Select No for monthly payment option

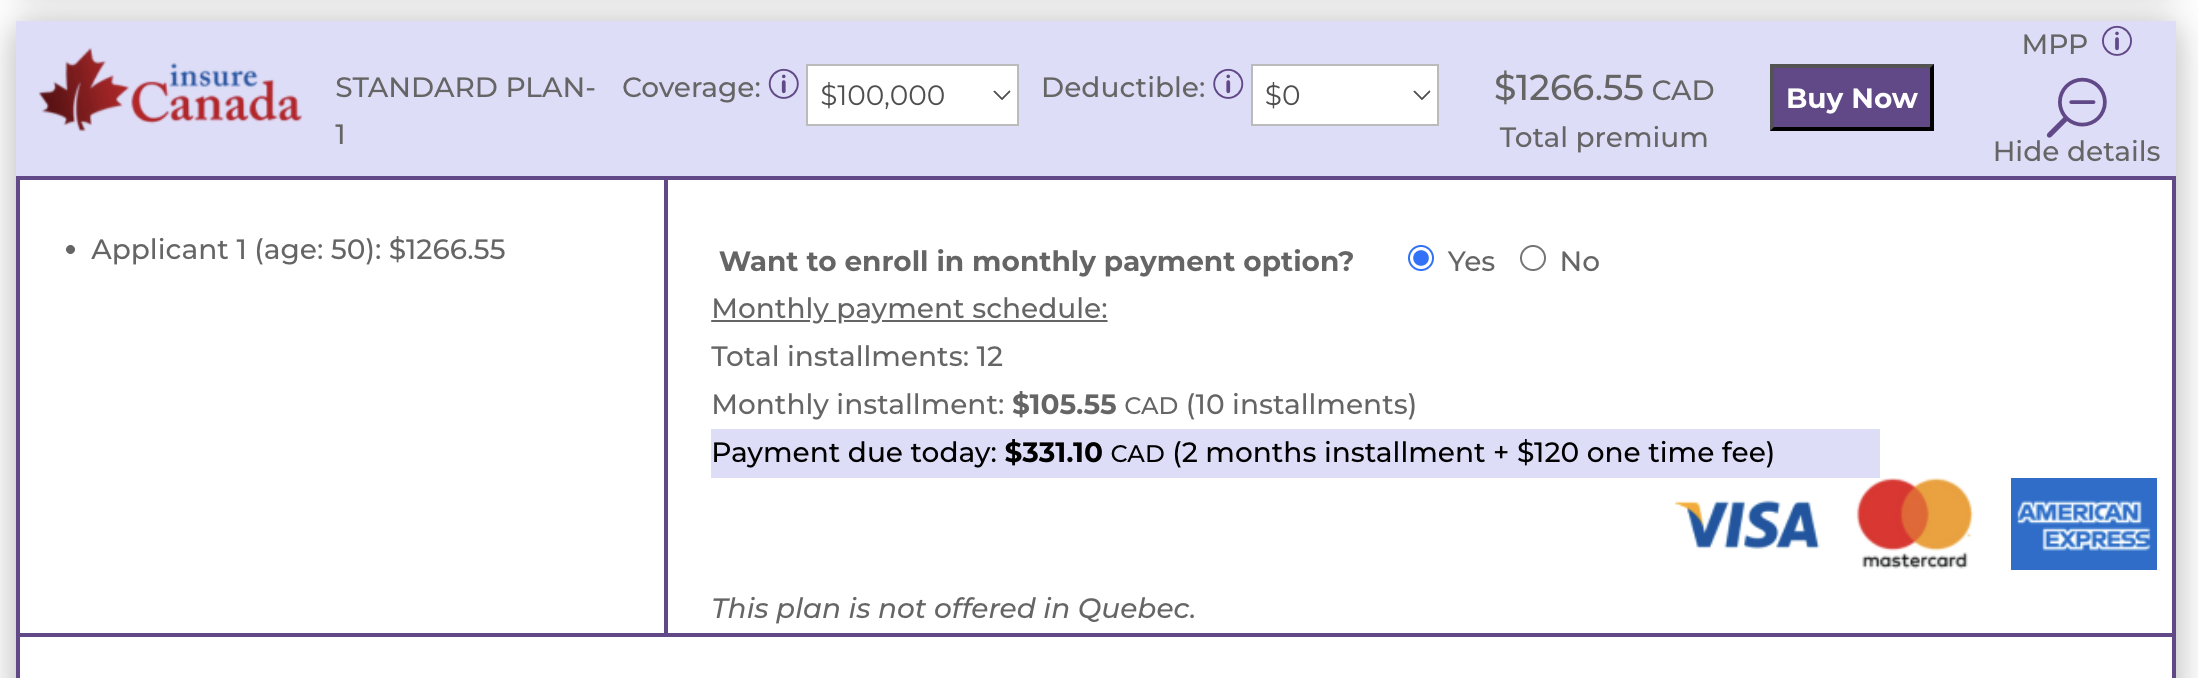pyautogui.click(x=1533, y=259)
